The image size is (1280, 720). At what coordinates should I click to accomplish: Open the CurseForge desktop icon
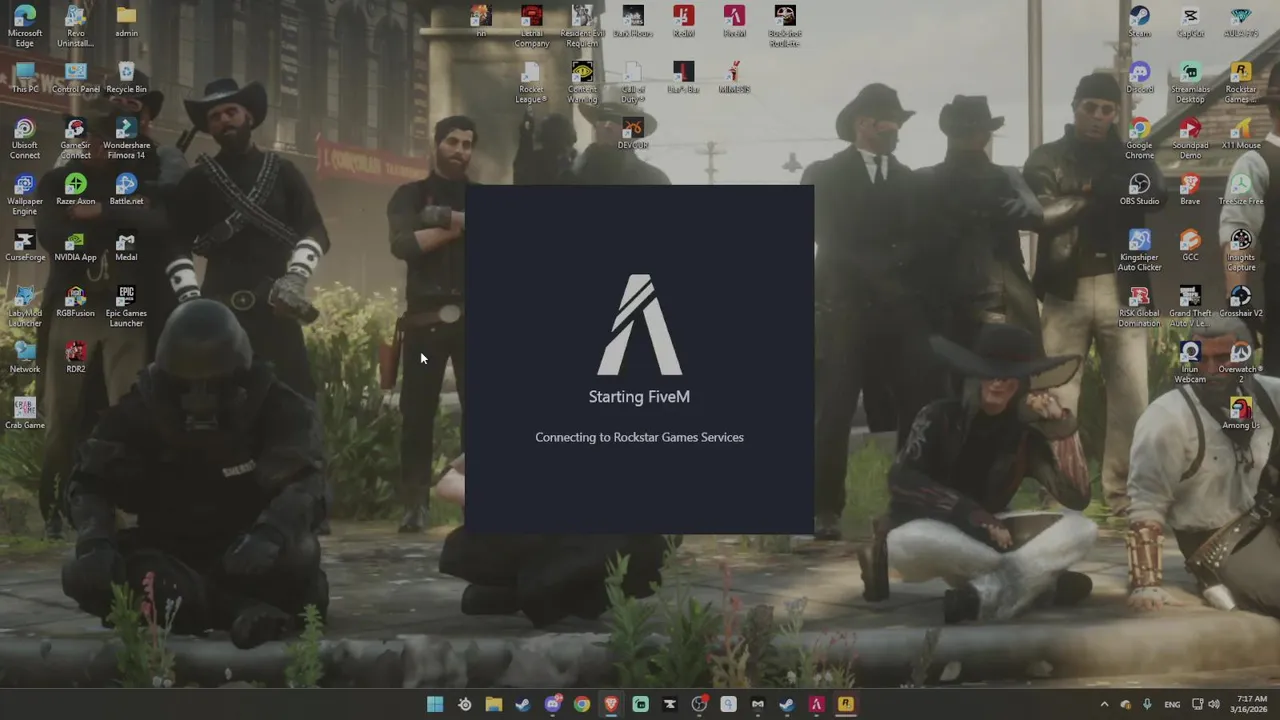tap(25, 246)
